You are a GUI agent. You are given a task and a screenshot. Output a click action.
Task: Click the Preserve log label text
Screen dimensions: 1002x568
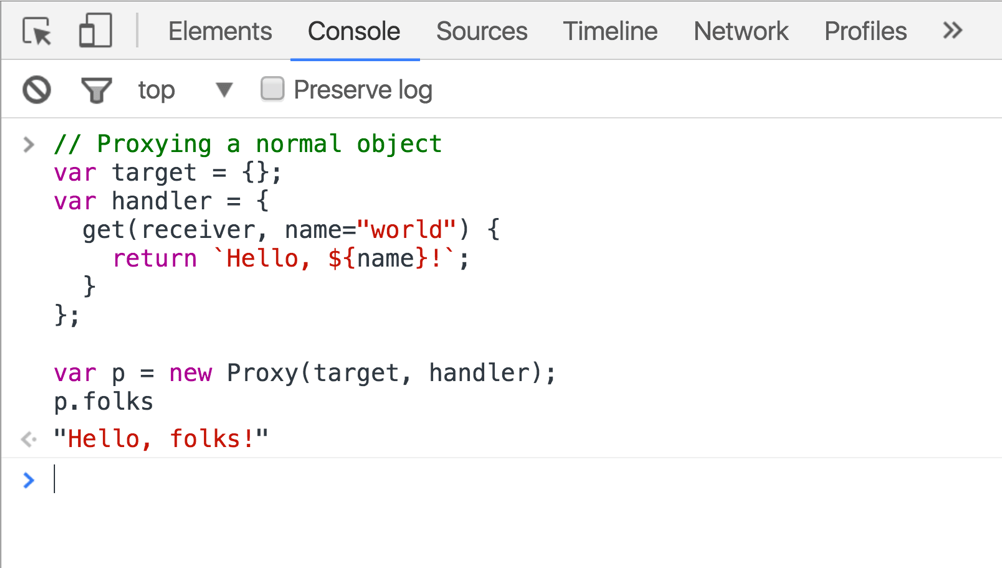pos(363,90)
